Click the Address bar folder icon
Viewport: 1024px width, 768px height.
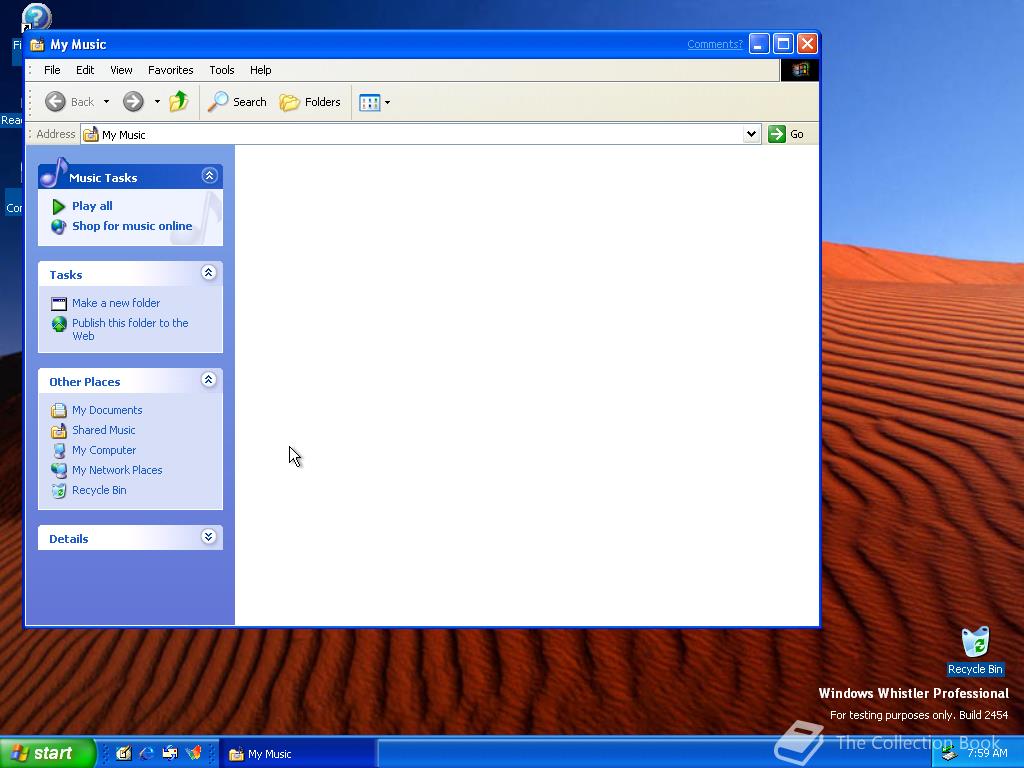[91, 135]
